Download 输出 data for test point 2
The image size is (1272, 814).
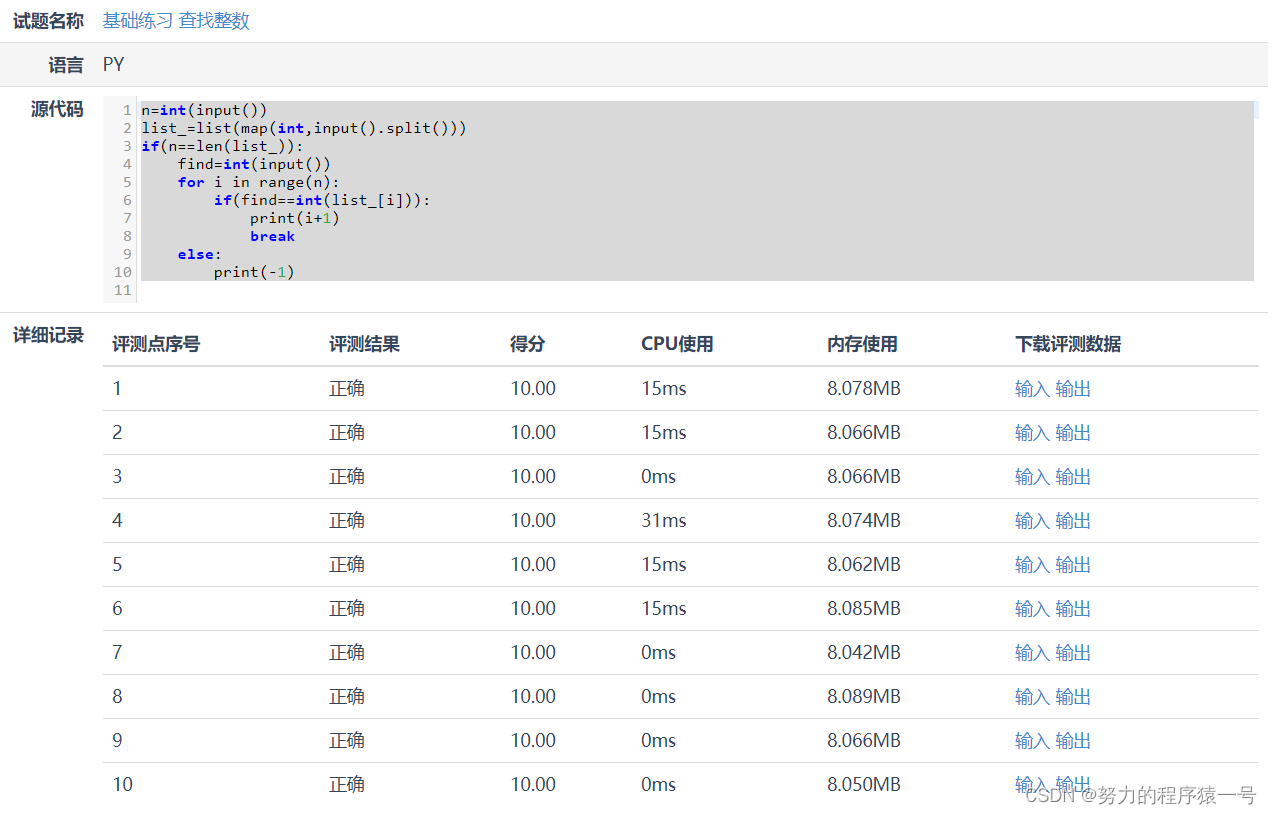point(1073,433)
